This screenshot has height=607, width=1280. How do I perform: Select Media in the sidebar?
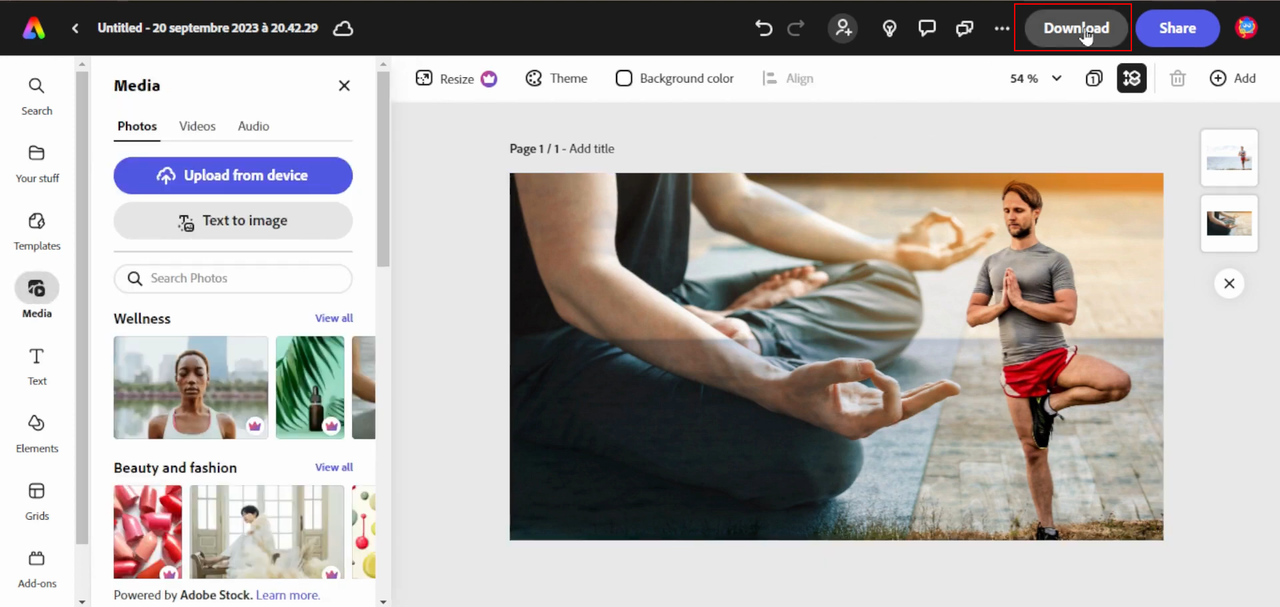[37, 296]
